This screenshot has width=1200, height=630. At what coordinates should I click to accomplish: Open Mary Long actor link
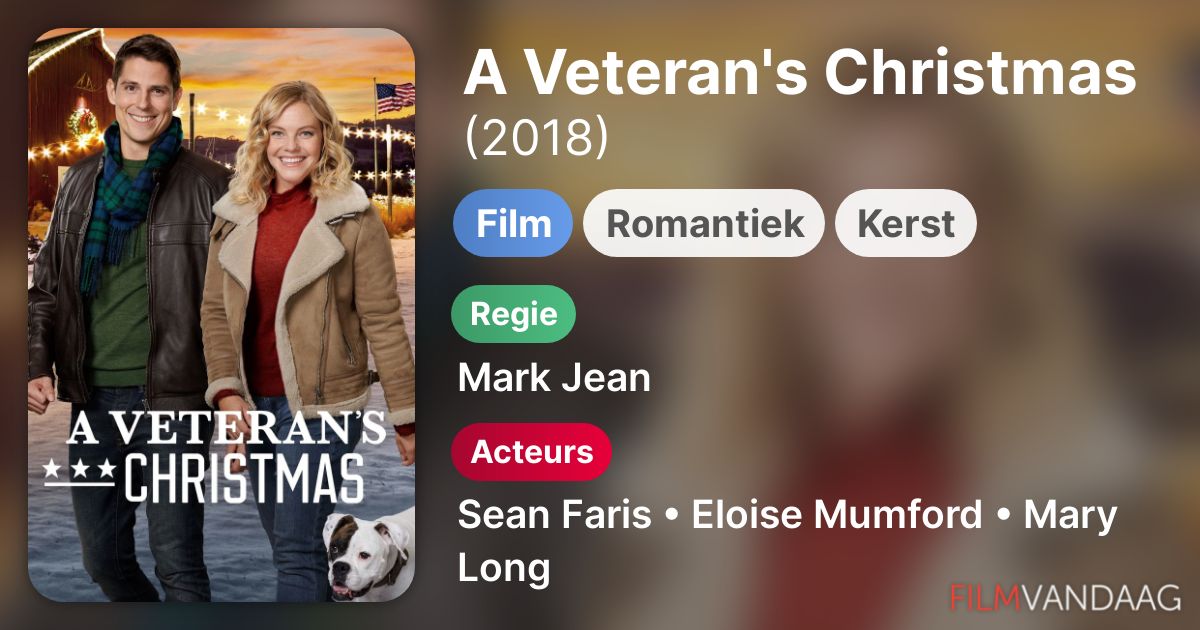[787, 542]
